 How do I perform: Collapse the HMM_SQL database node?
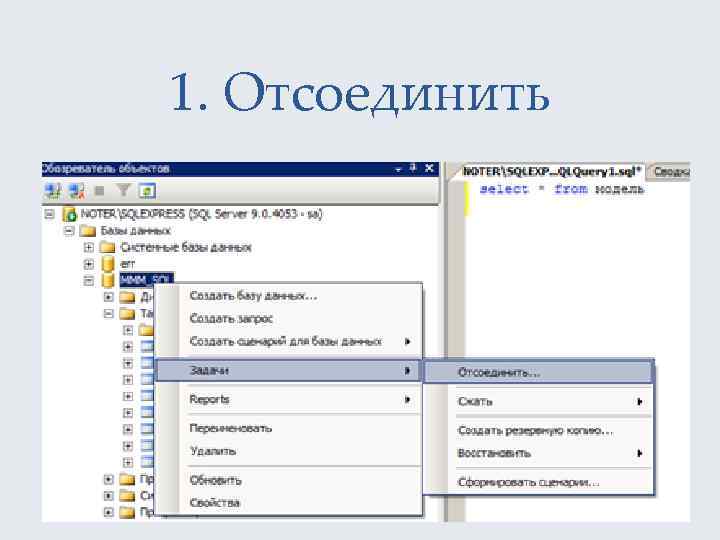tap(89, 281)
